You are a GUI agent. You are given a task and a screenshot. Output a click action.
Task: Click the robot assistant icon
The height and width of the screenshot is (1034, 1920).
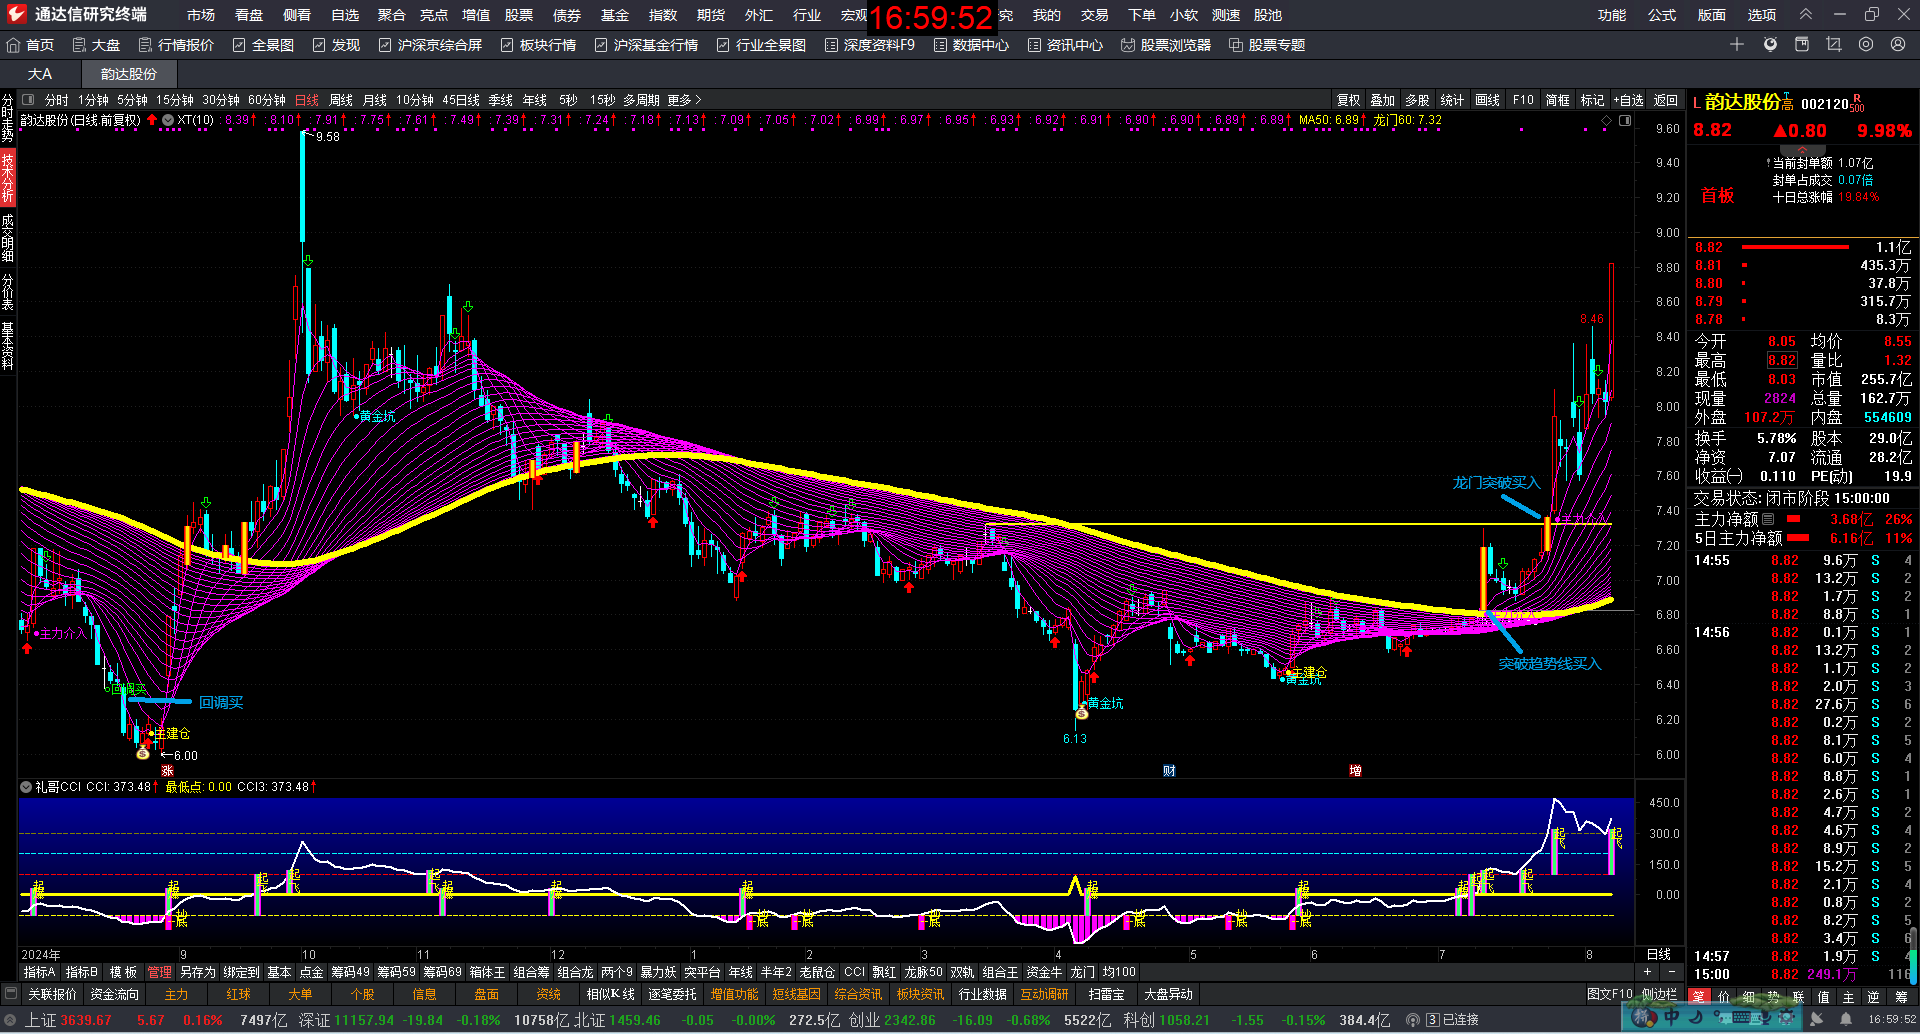pyautogui.click(x=1770, y=44)
